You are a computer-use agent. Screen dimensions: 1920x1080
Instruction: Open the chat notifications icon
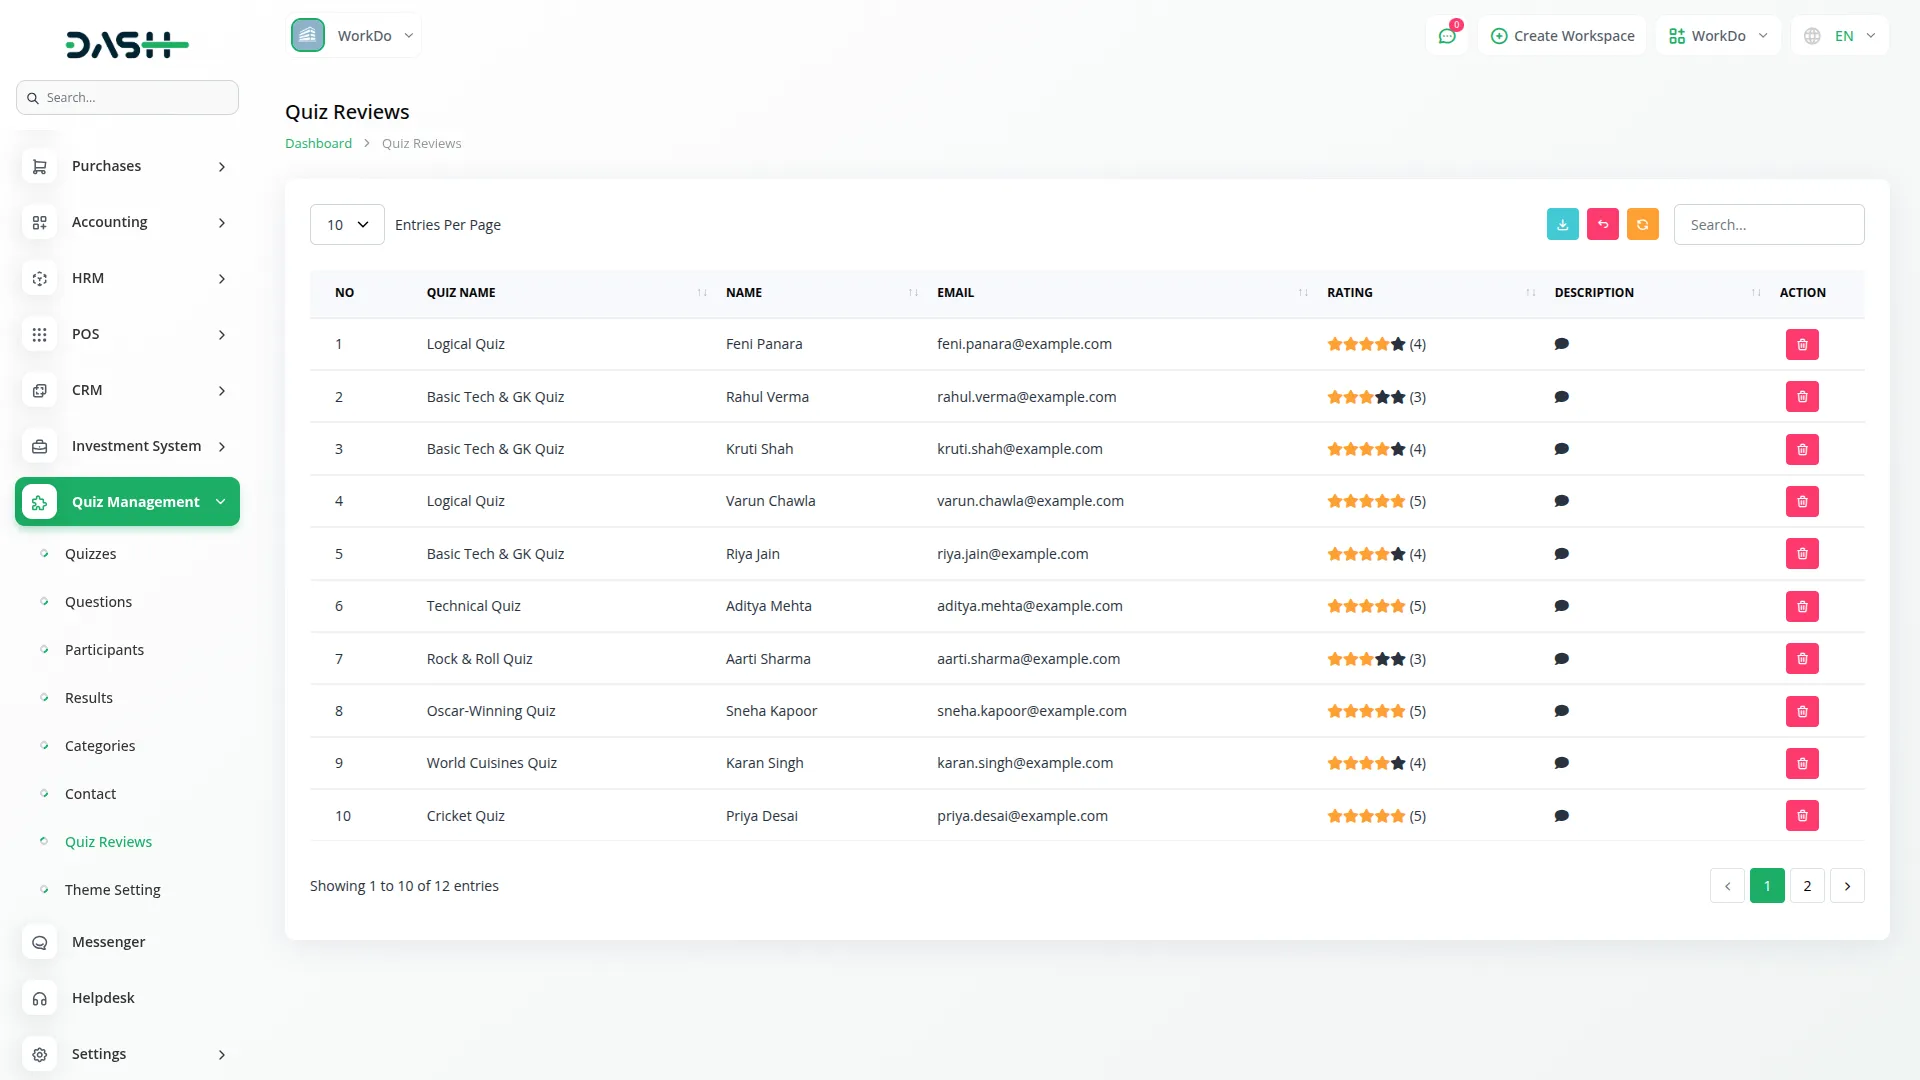click(x=1447, y=36)
